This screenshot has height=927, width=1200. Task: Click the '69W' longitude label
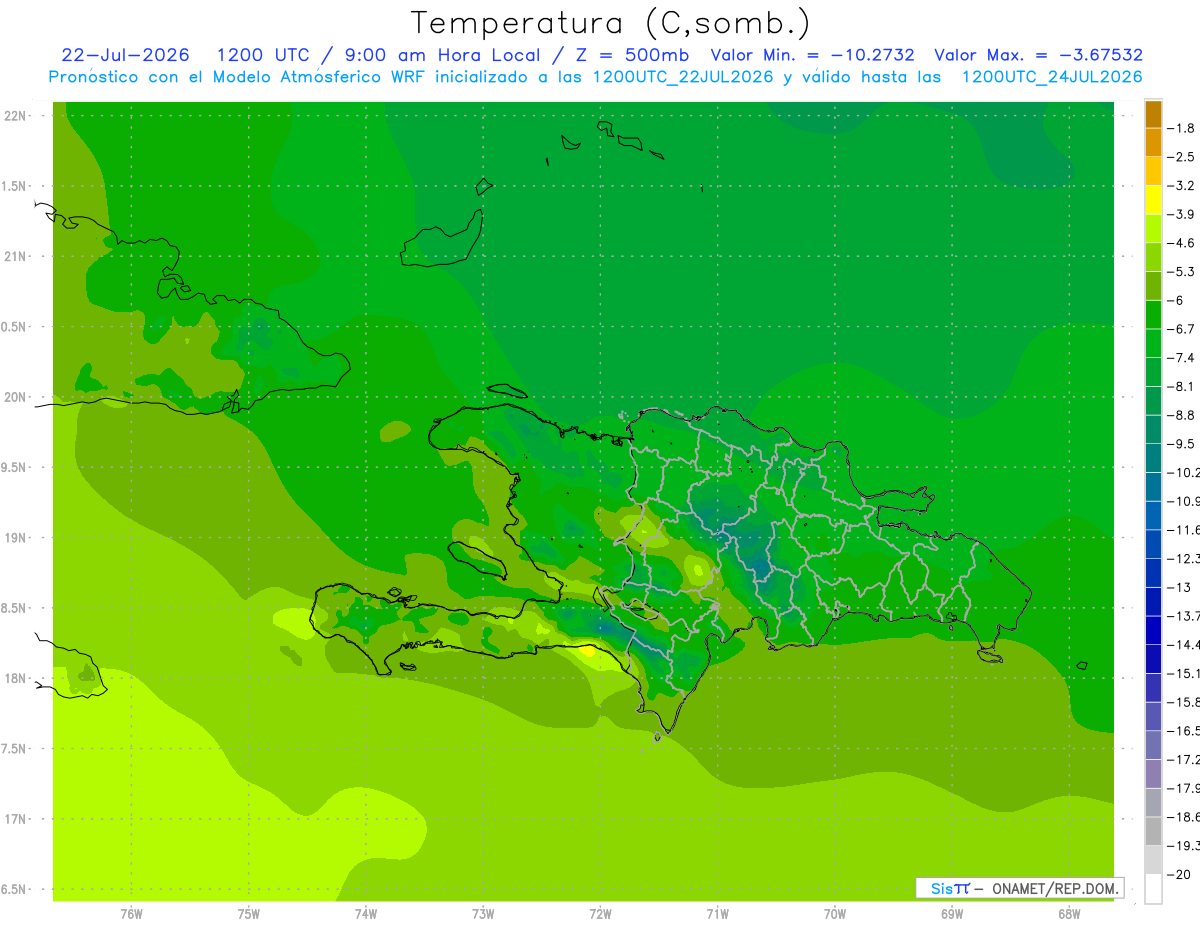click(x=951, y=914)
